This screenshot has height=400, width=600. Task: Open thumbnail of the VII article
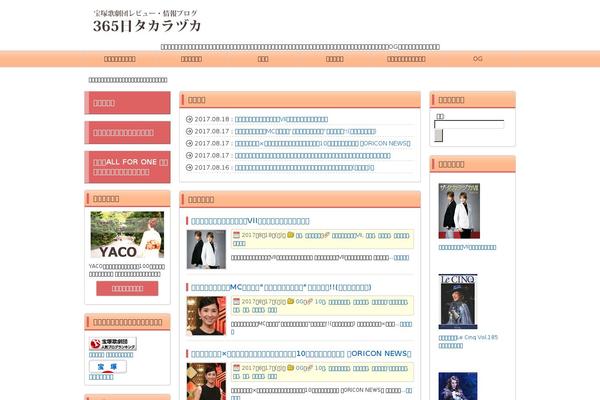click(x=206, y=249)
